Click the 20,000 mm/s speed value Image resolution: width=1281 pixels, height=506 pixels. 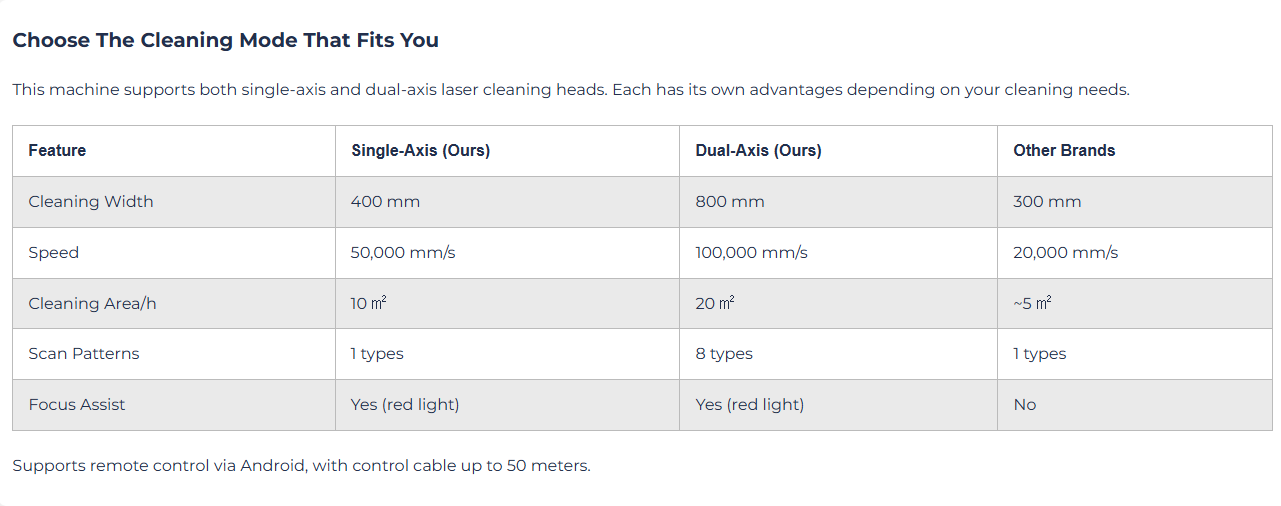point(1066,253)
